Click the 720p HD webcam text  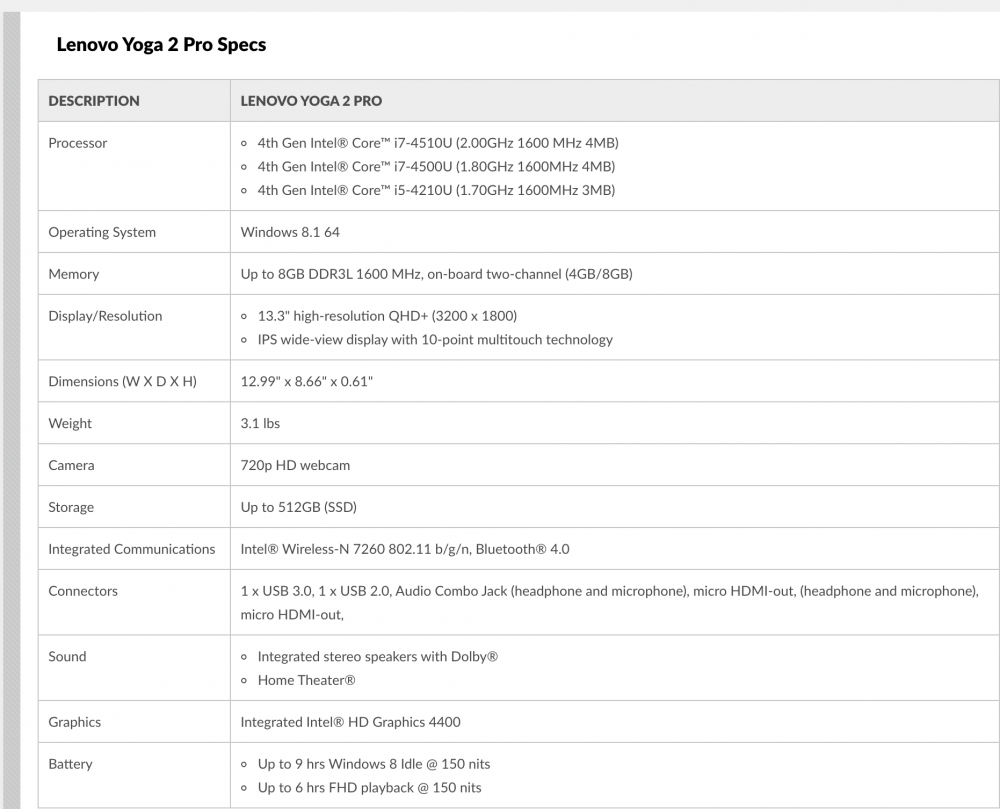point(295,465)
